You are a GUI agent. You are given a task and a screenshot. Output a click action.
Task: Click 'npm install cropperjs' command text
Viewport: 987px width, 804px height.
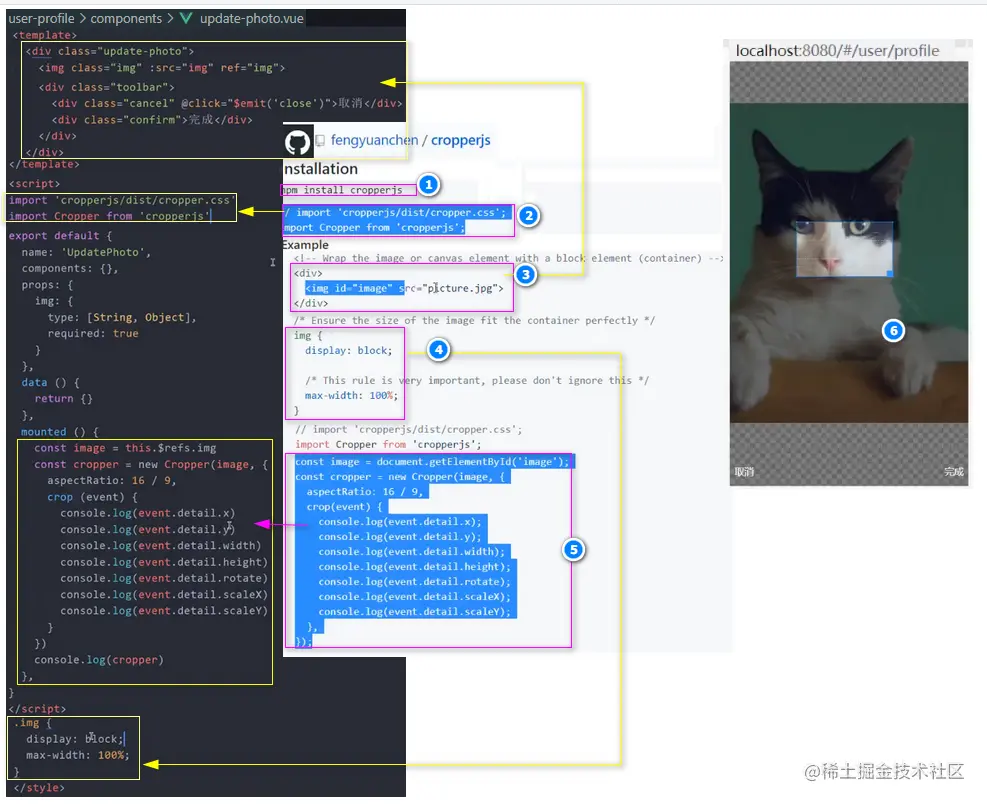coord(342,190)
